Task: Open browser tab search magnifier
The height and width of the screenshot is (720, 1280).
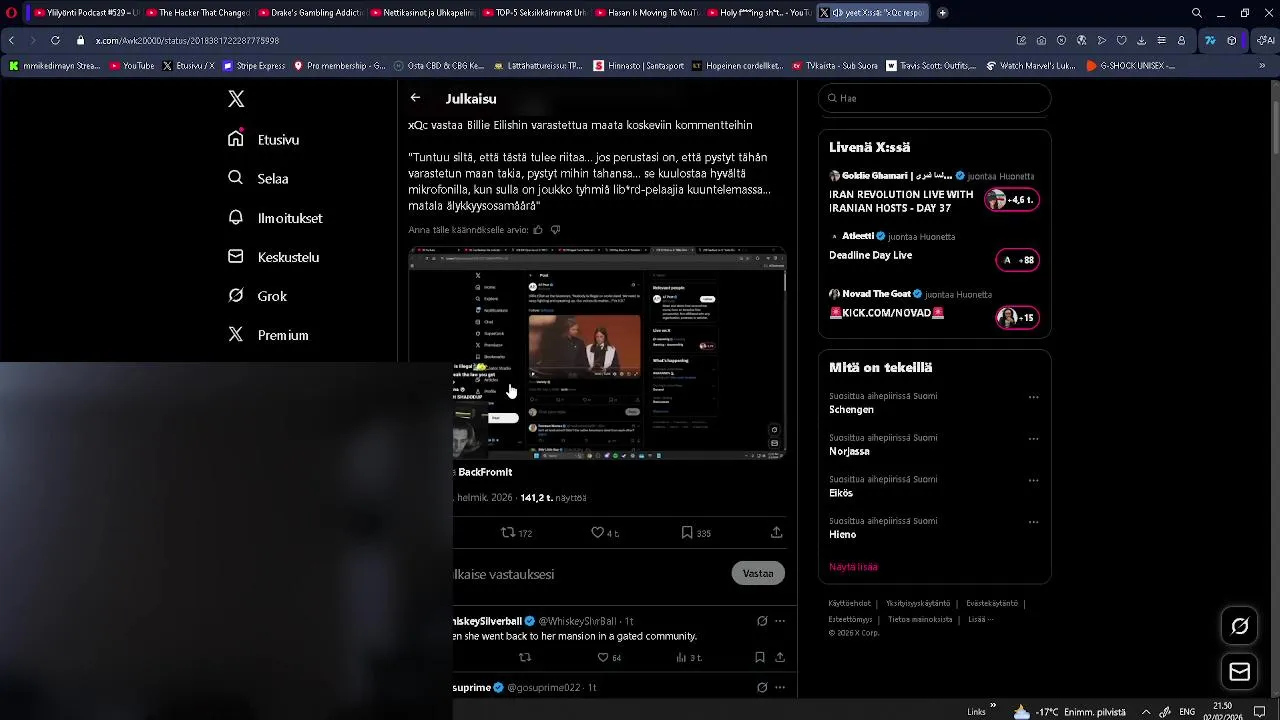Action: coord(1197,13)
